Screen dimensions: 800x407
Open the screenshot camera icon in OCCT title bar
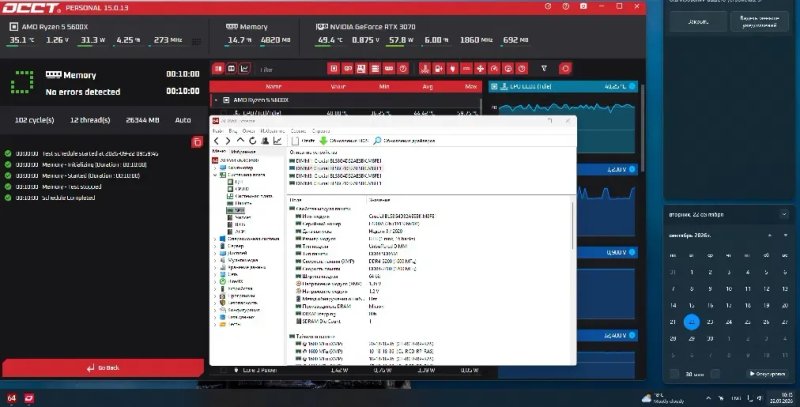pos(583,6)
